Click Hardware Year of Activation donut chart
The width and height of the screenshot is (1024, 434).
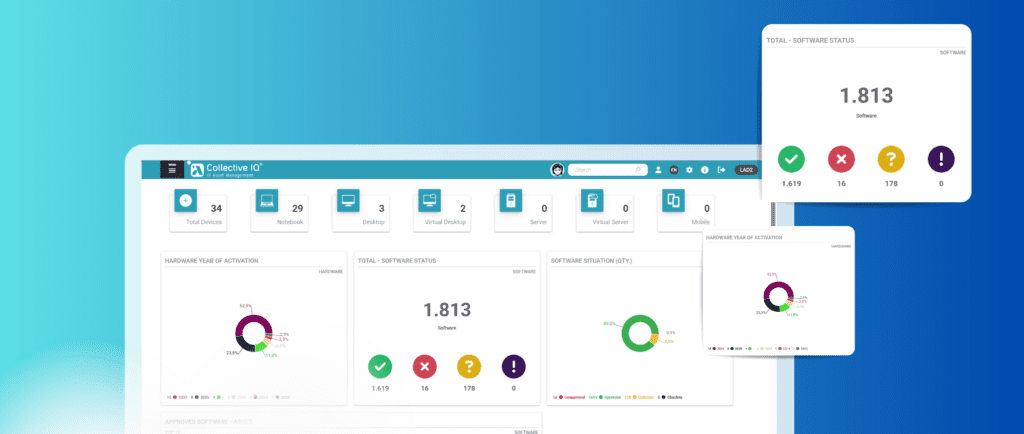pyautogui.click(x=253, y=333)
